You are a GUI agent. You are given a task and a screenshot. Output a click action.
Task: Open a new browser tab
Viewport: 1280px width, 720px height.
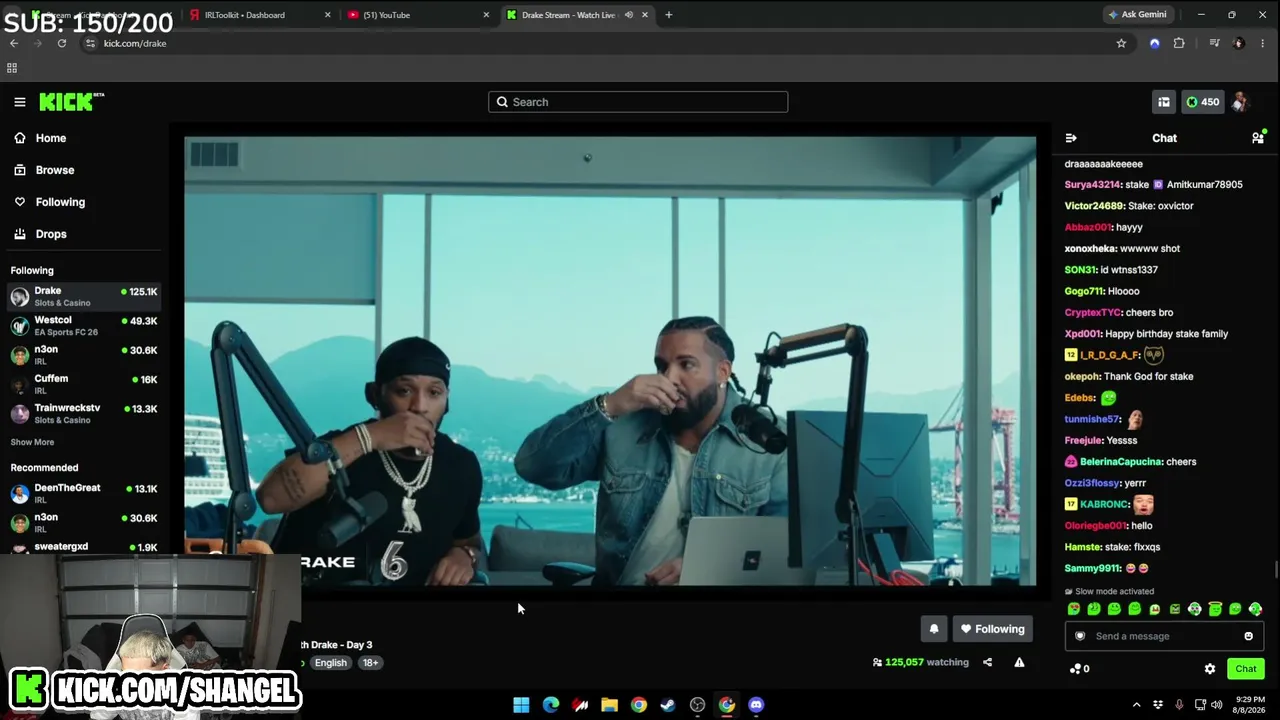click(x=669, y=15)
